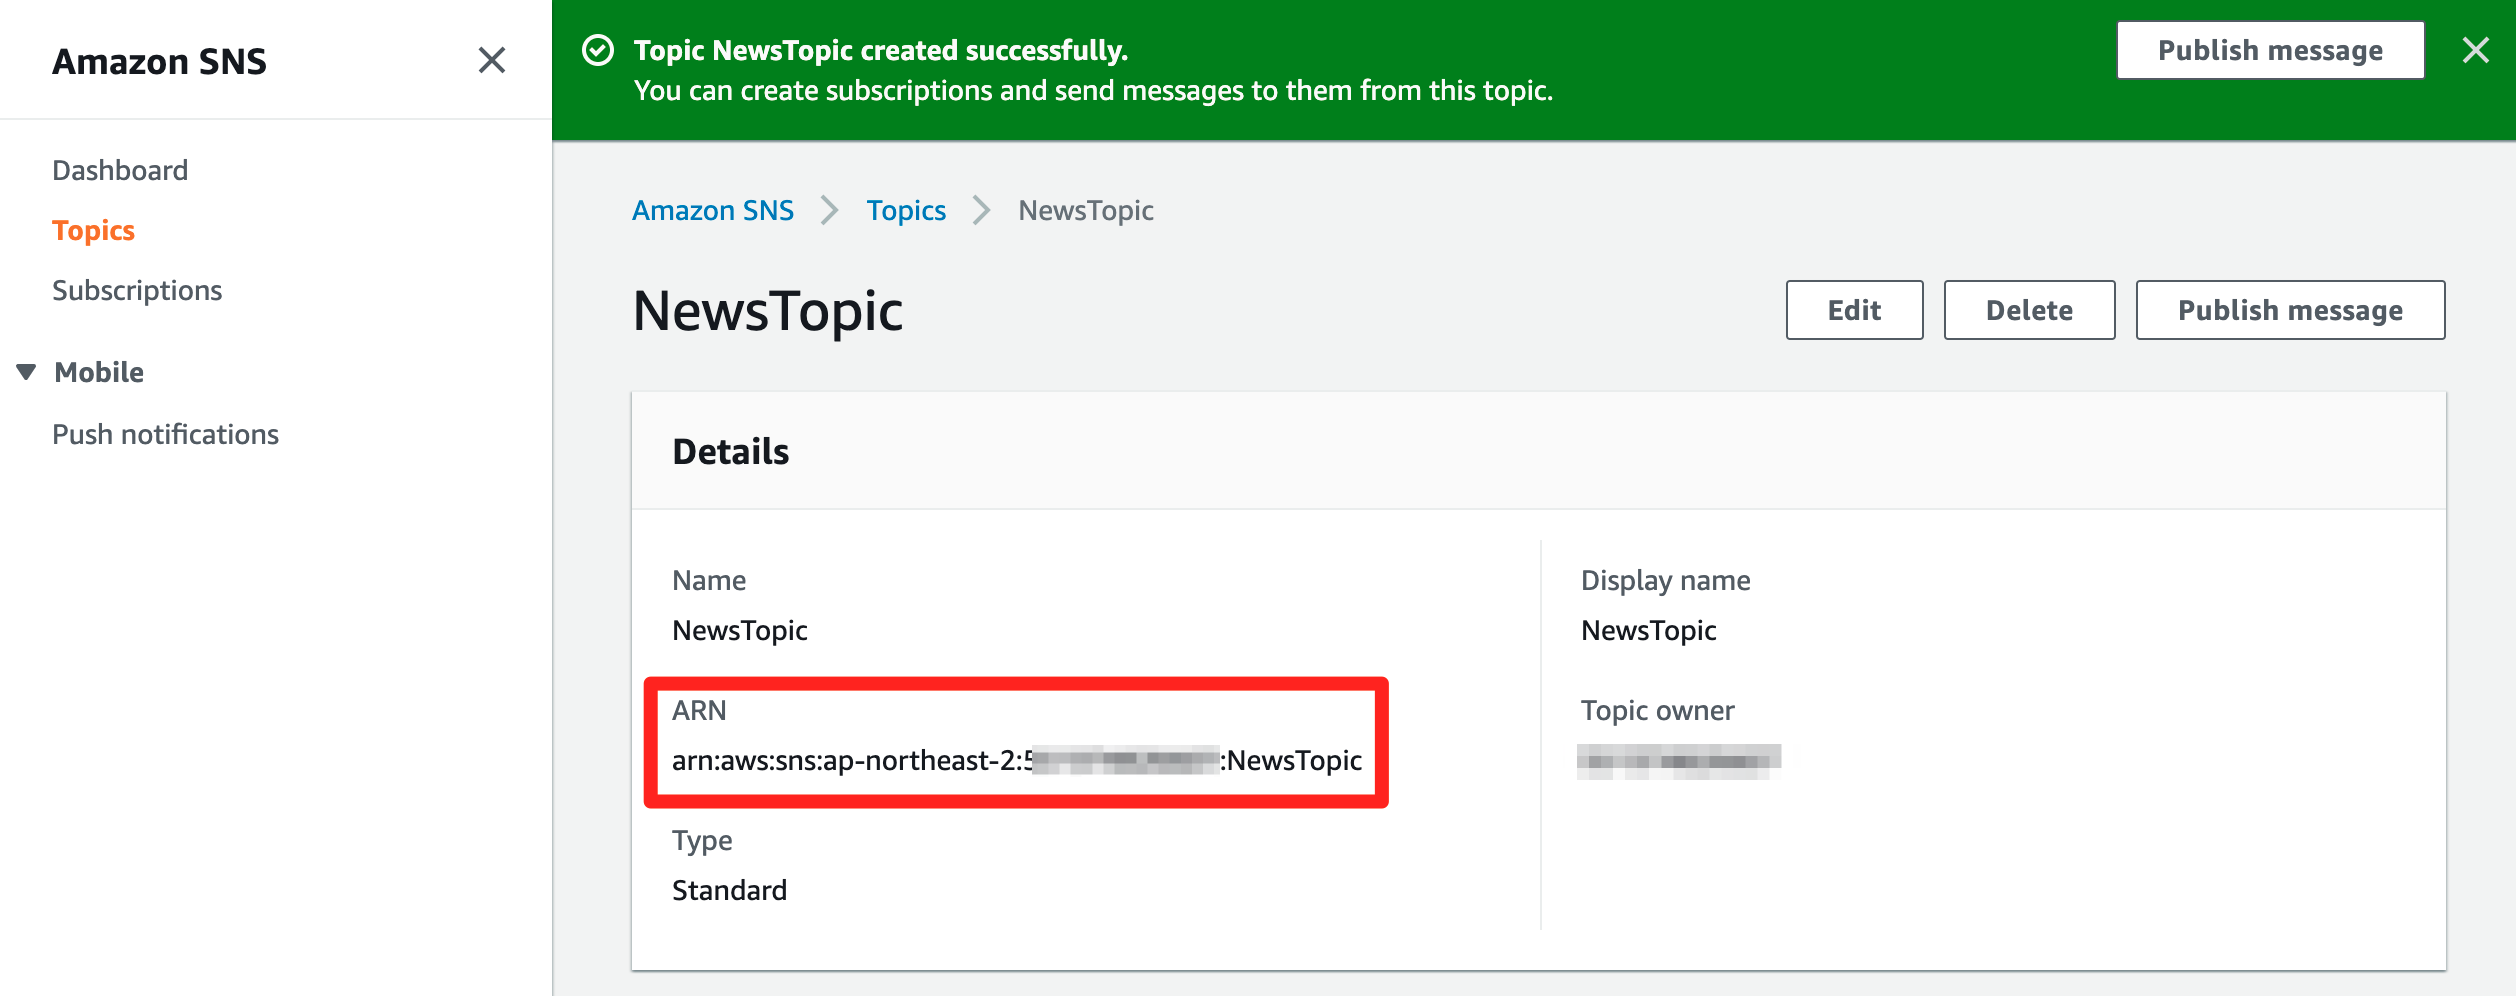Dismiss the green success banner
The height and width of the screenshot is (996, 2516).
(2475, 50)
